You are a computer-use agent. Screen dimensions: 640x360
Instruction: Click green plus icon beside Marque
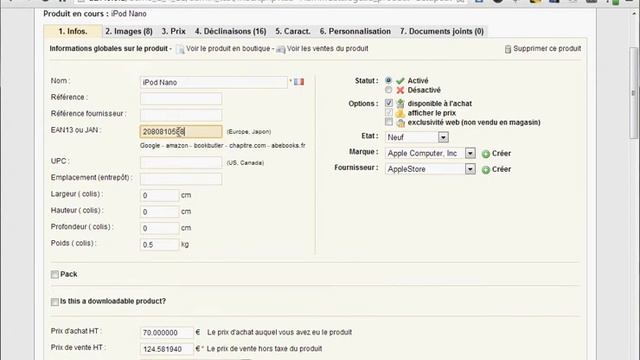tap(486, 154)
